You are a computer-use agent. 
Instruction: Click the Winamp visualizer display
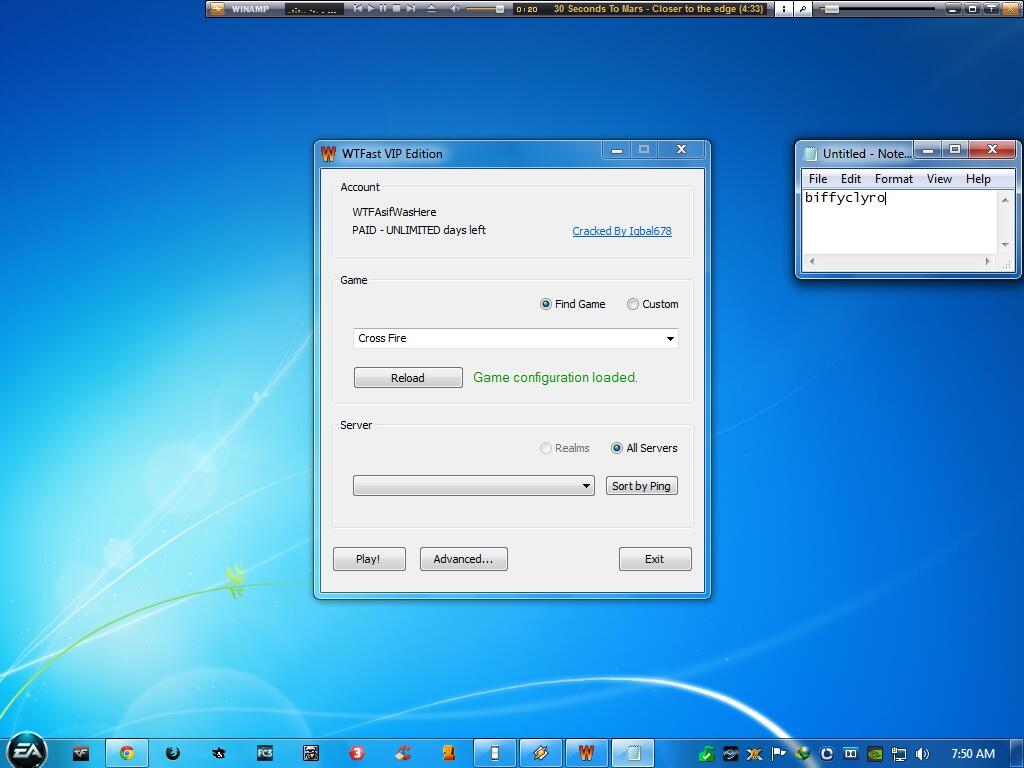[314, 9]
